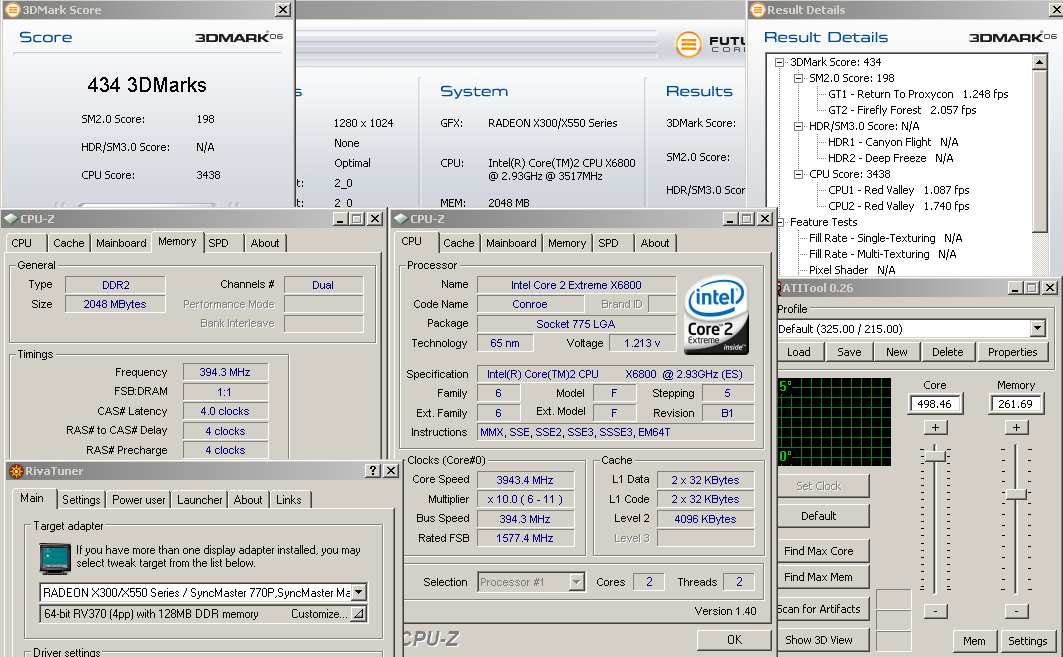Collapse the CPU Score: 3438 node
Image resolution: width=1063 pixels, height=657 pixels.
coord(799,174)
